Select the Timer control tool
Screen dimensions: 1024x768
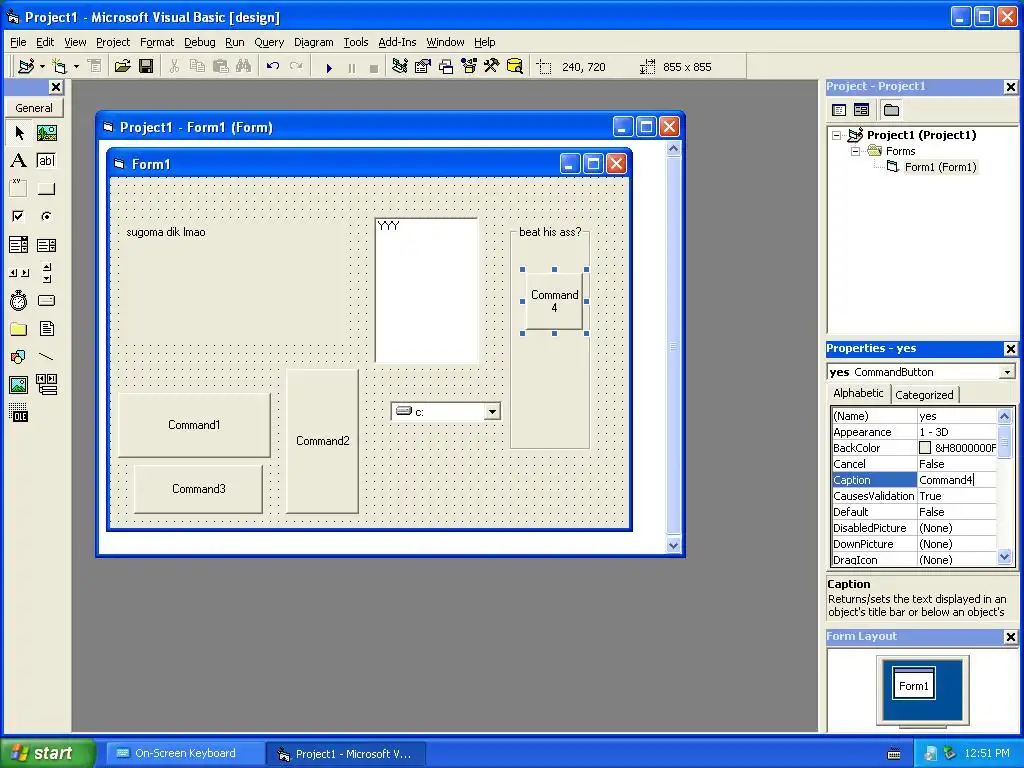coord(19,300)
